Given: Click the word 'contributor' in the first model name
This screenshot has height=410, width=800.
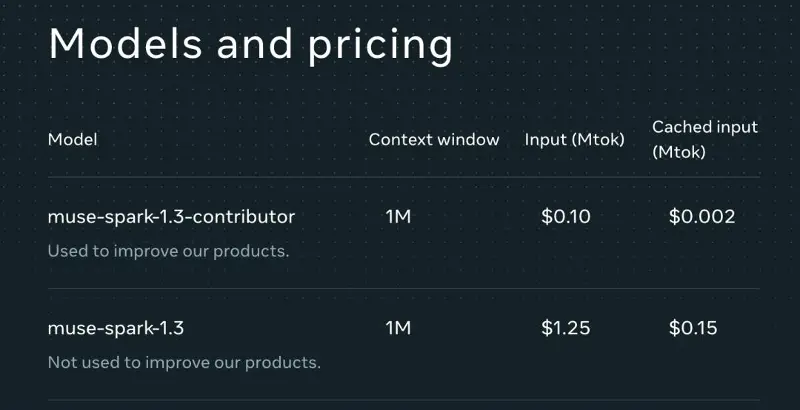Looking at the screenshot, I should 244,217.
